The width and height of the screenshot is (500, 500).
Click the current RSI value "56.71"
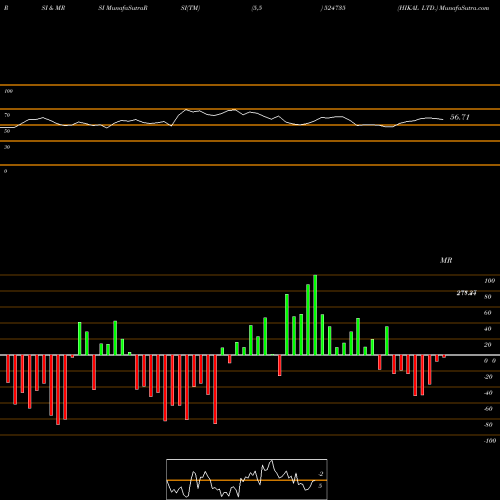[x=460, y=117]
